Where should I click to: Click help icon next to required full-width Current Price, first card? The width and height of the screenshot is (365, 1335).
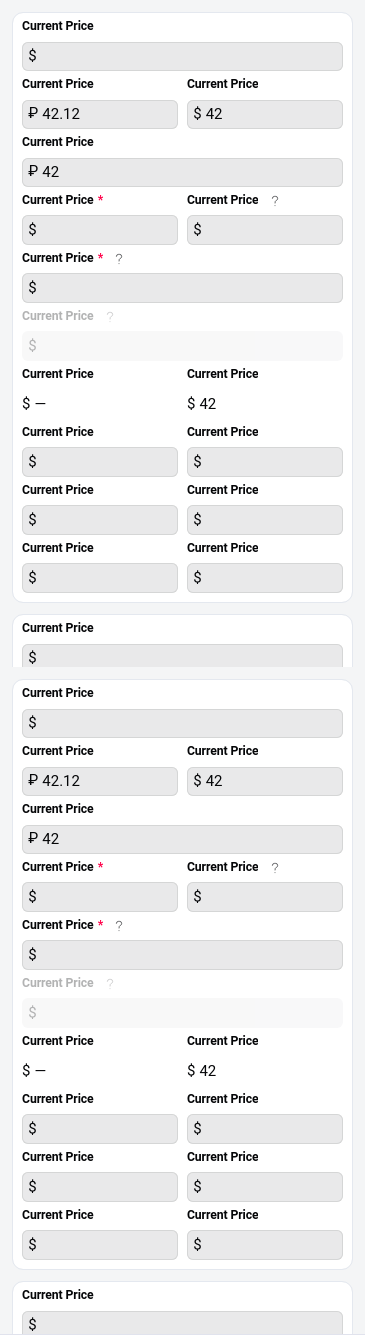pyautogui.click(x=119, y=258)
